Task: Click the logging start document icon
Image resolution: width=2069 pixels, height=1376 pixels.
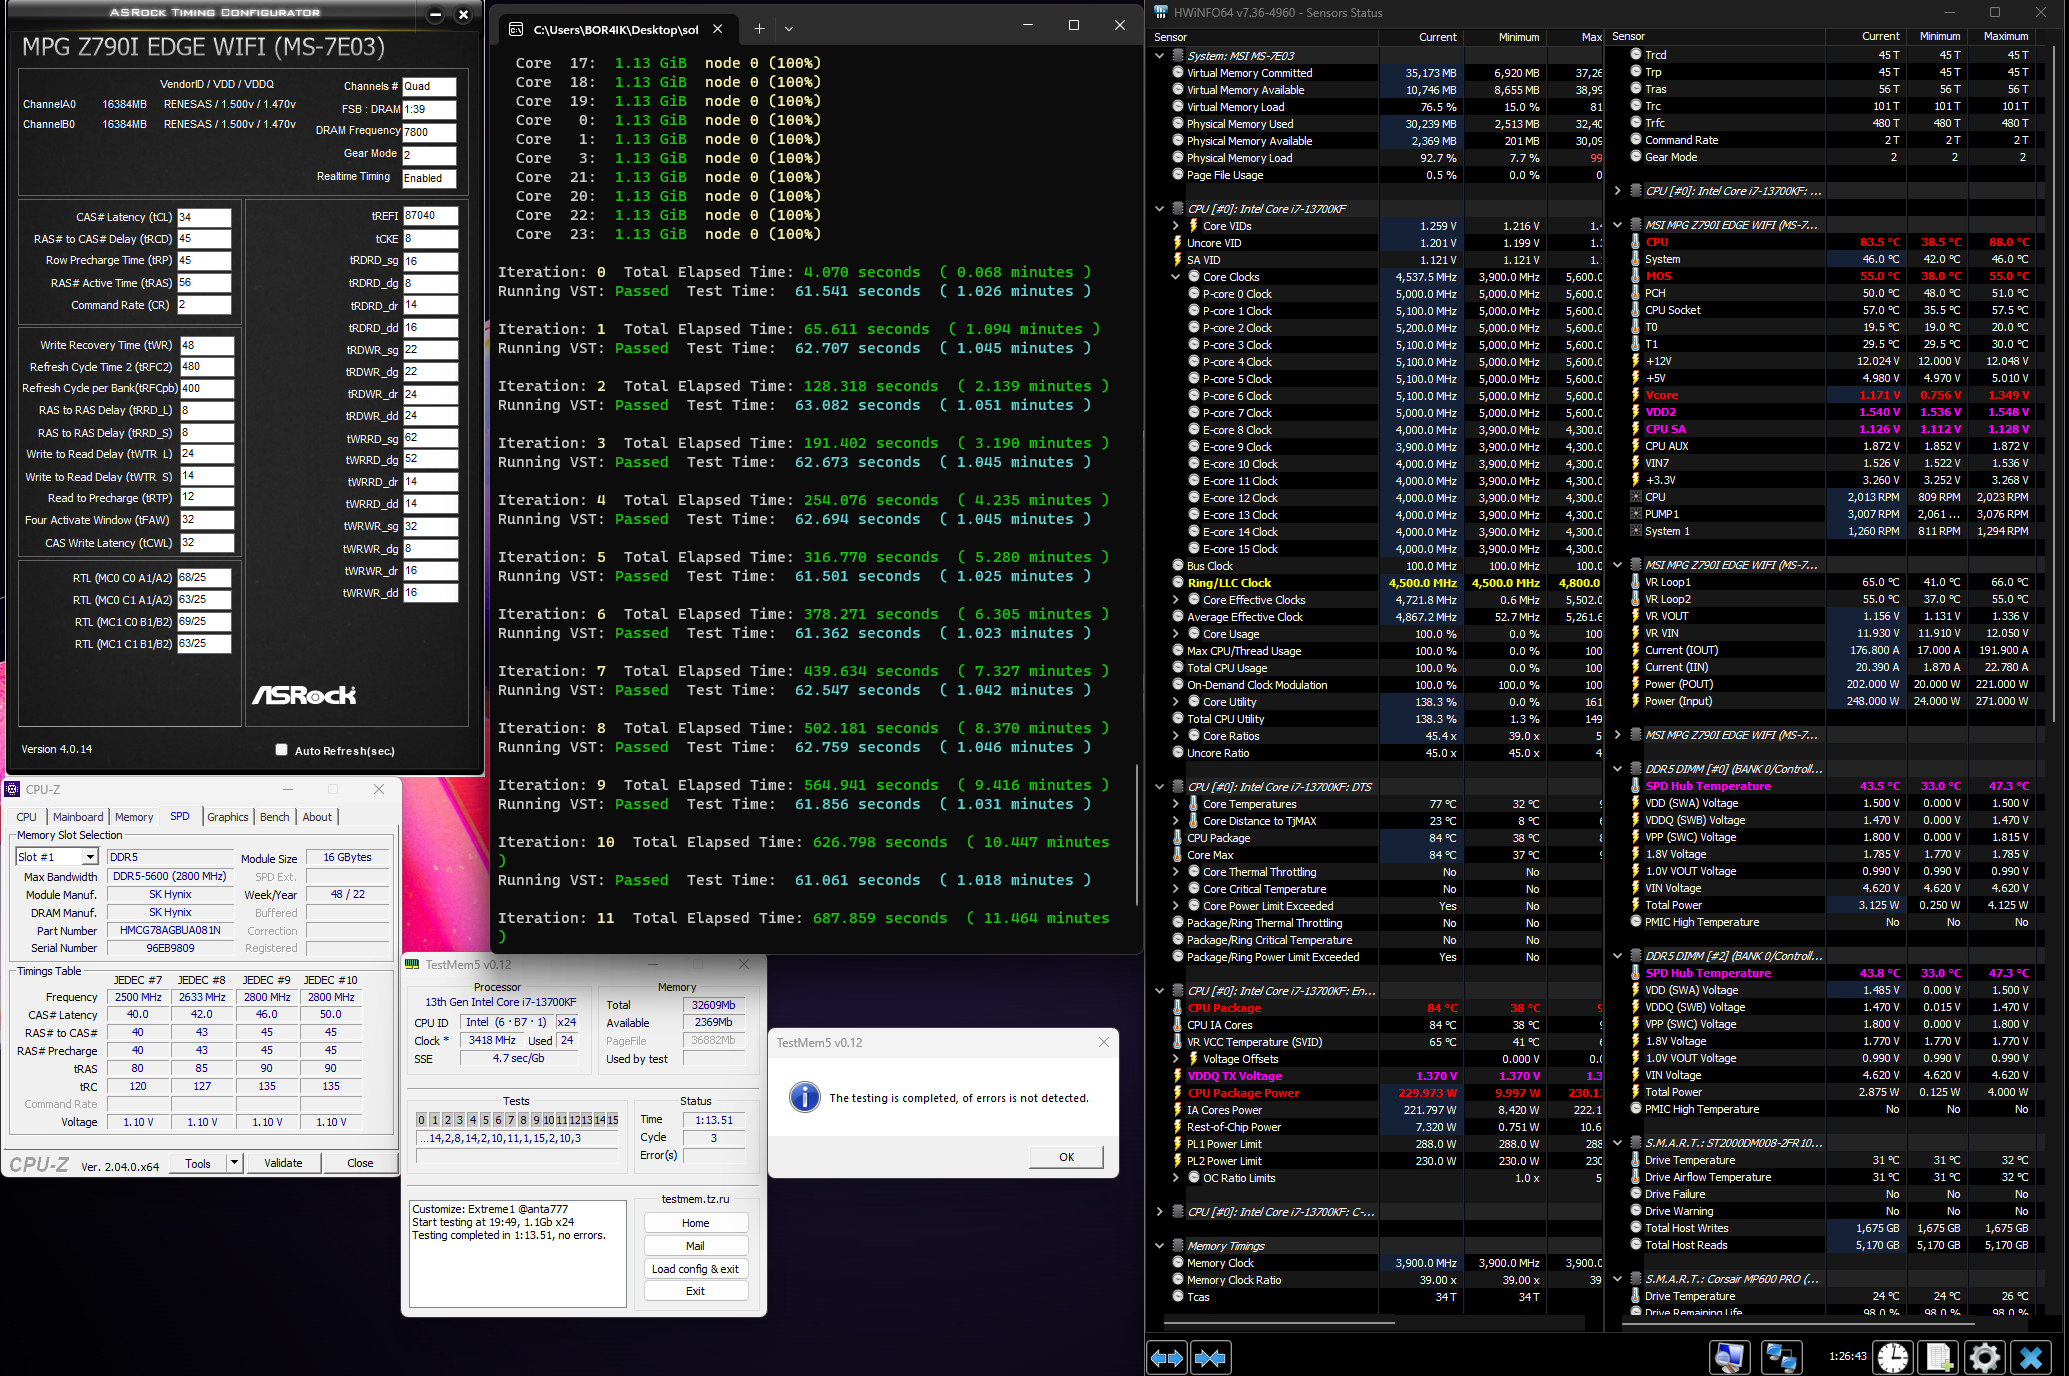Action: click(1939, 1357)
